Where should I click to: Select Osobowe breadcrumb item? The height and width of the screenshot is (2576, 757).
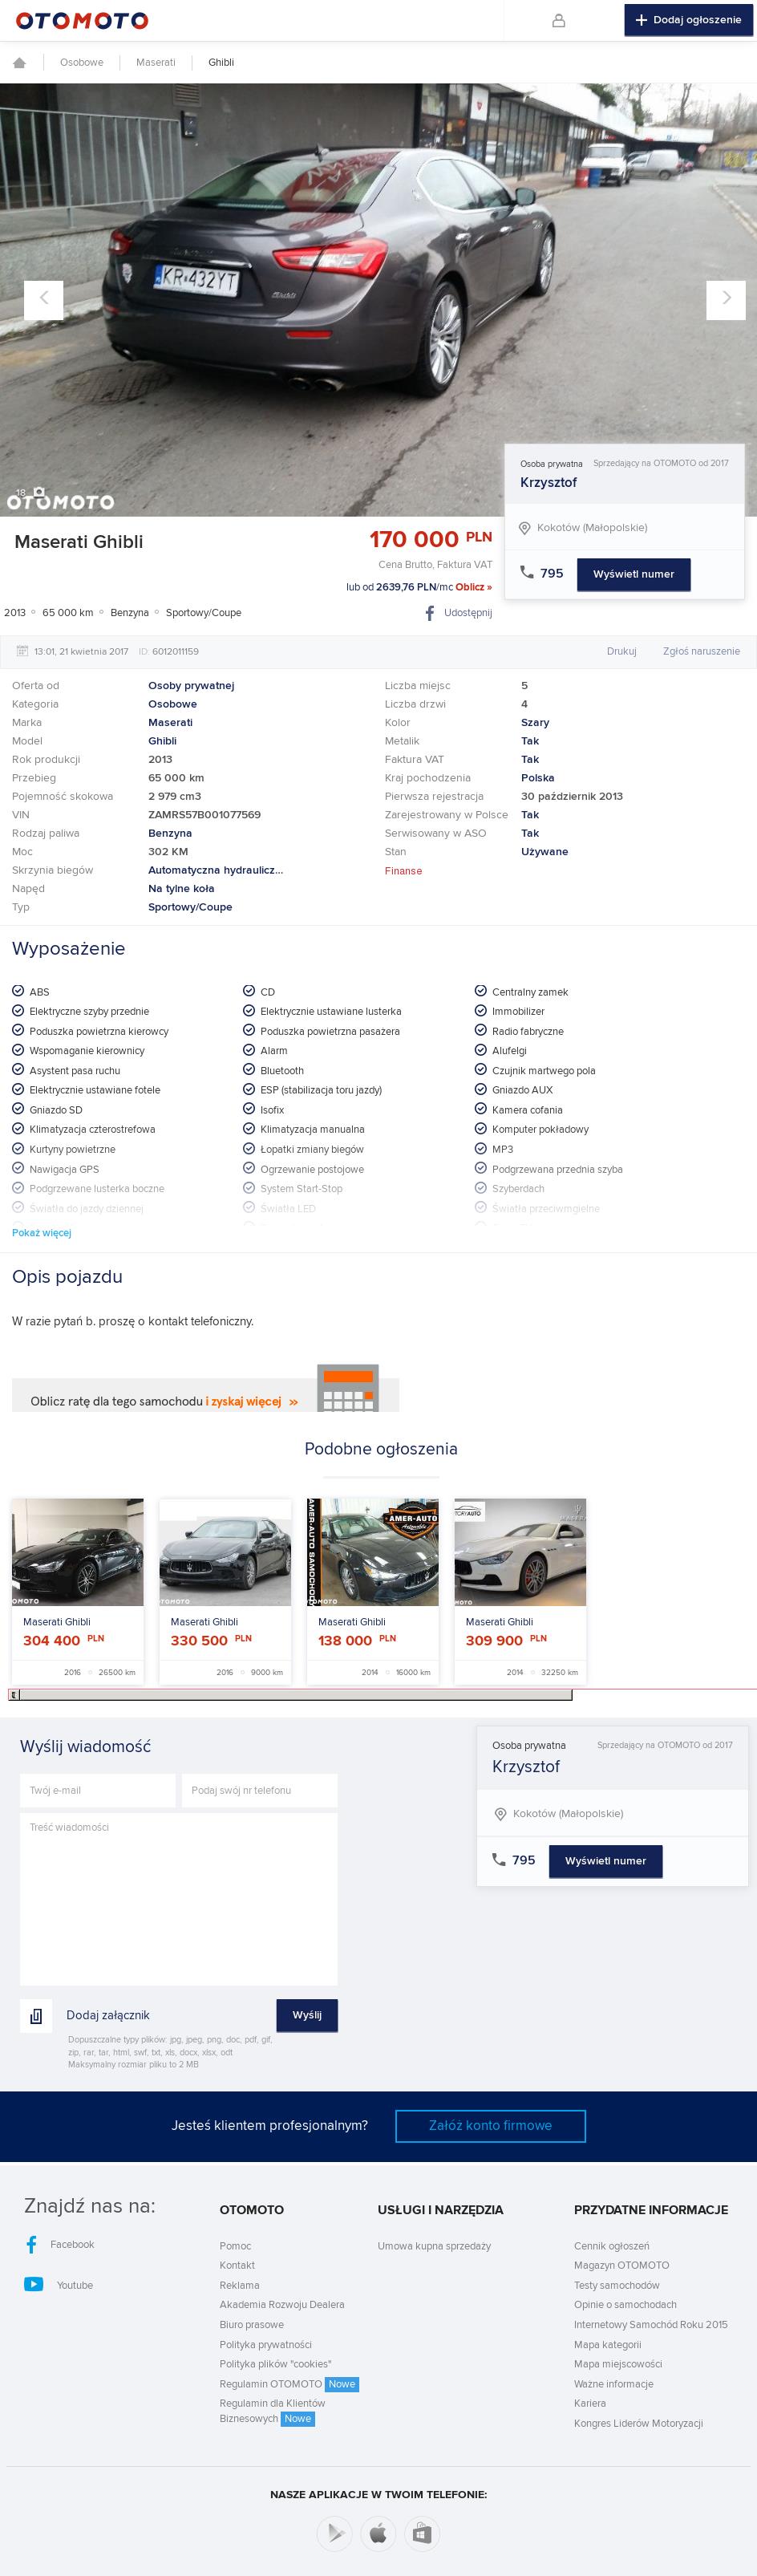pos(82,62)
